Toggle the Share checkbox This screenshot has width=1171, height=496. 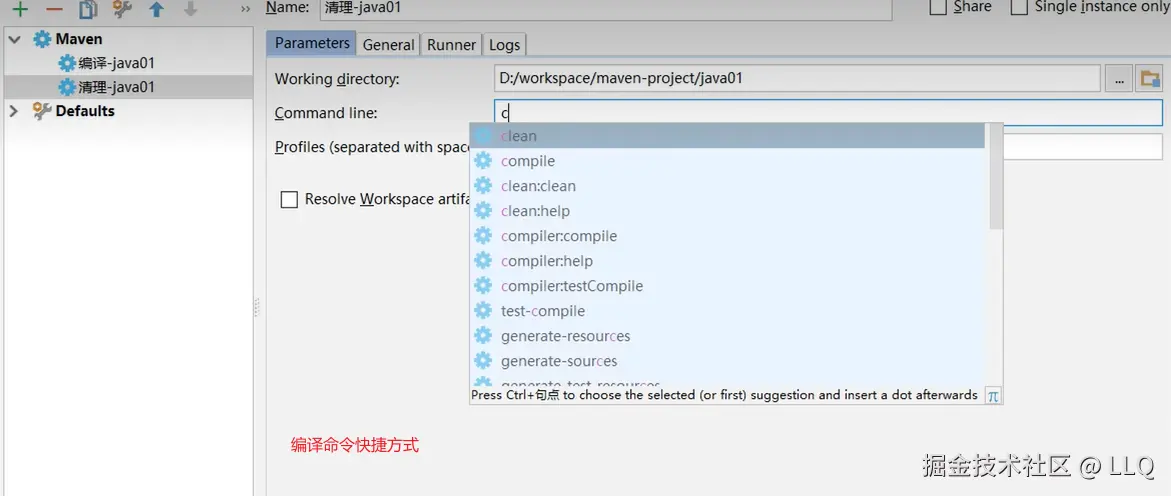(938, 7)
